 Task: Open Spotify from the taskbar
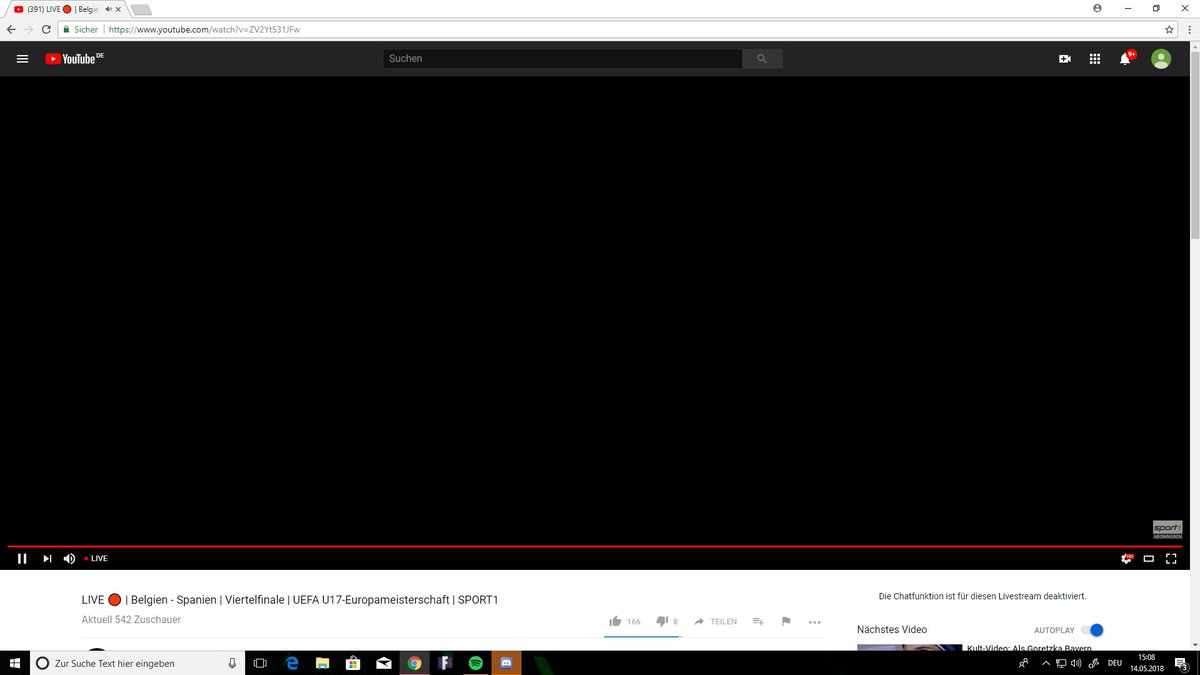[476, 663]
